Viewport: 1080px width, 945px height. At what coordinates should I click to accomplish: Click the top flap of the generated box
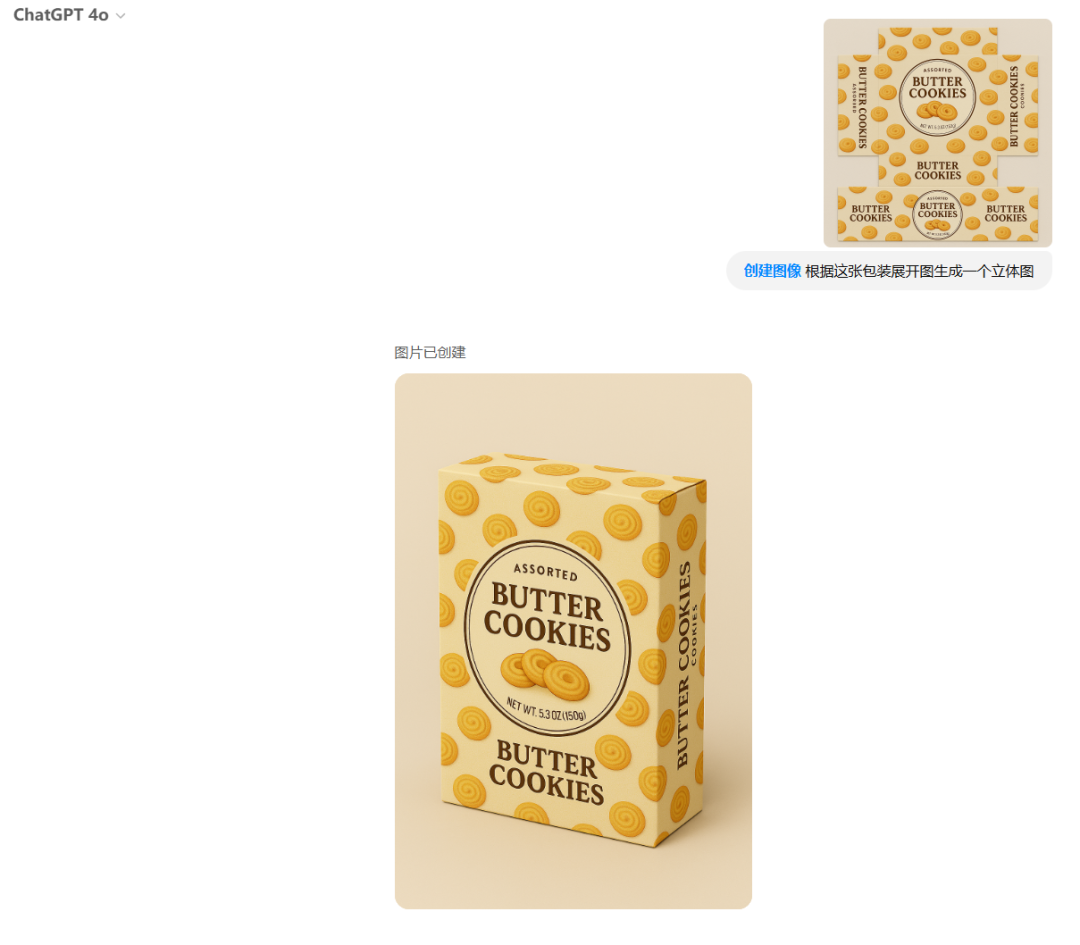573,475
